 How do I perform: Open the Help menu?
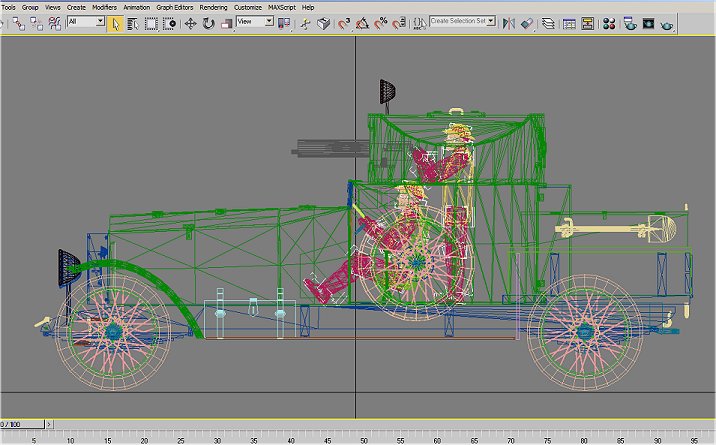coord(308,7)
